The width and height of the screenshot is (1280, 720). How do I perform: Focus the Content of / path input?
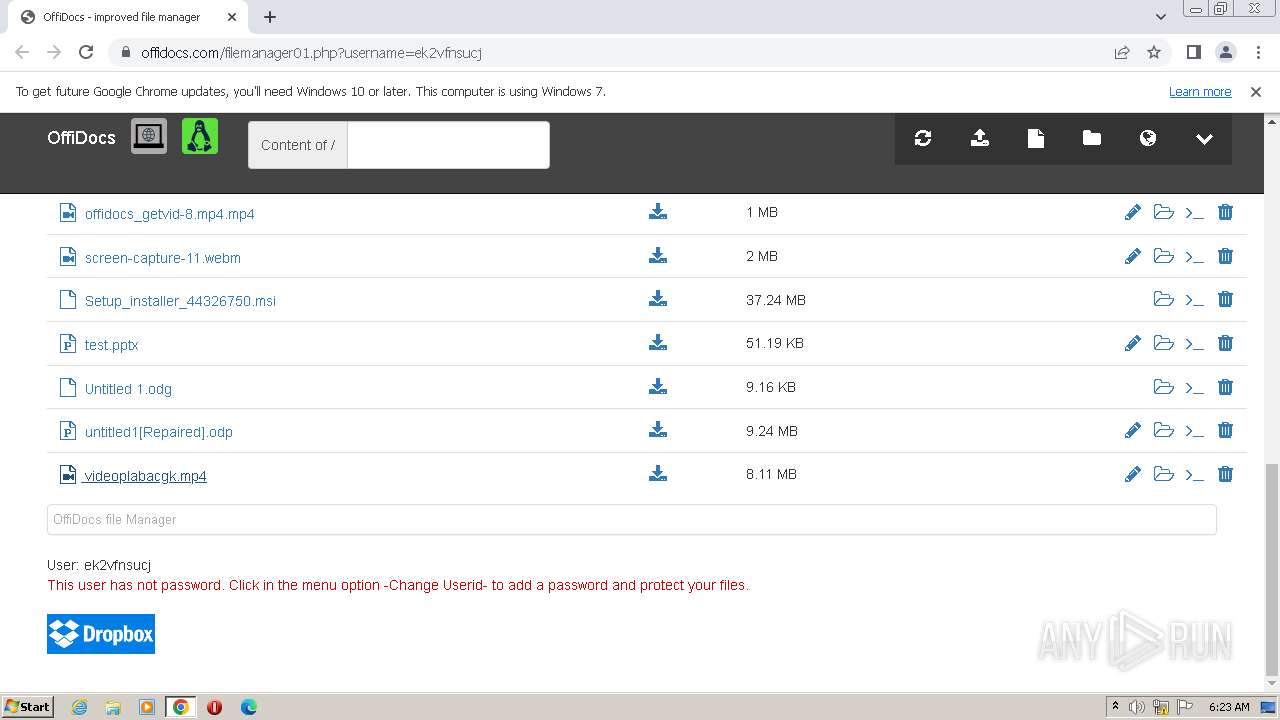pos(448,145)
